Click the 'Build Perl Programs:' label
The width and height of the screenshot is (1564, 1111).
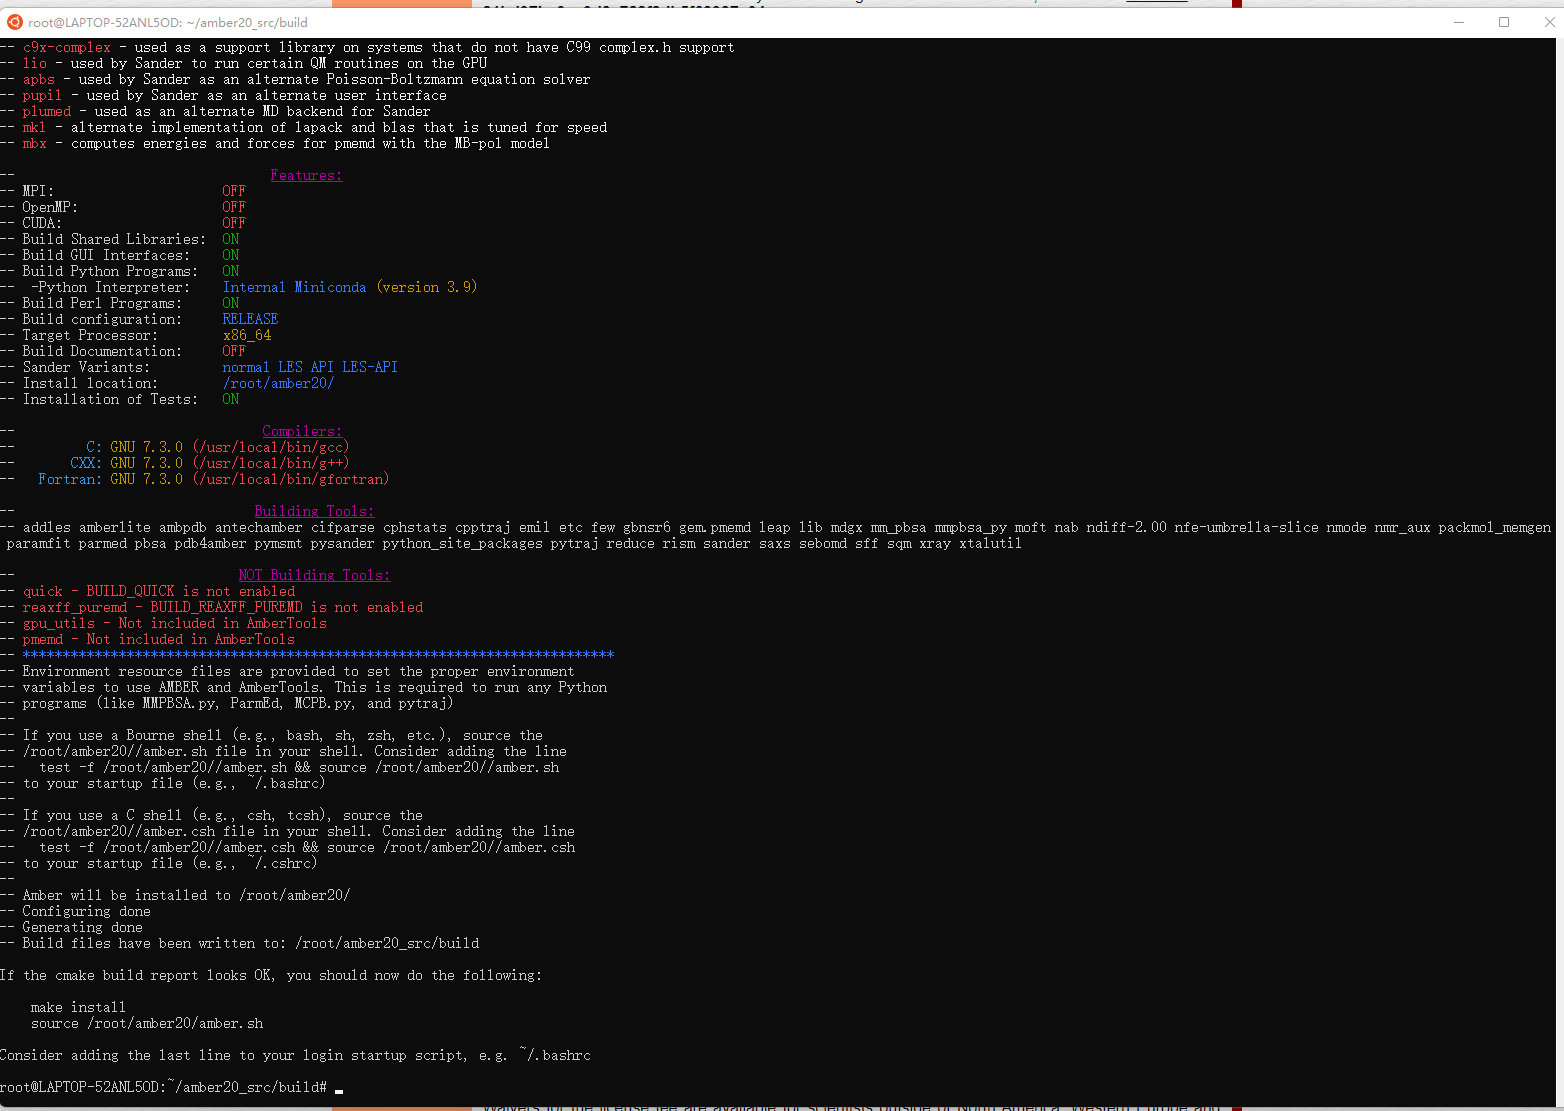click(102, 303)
